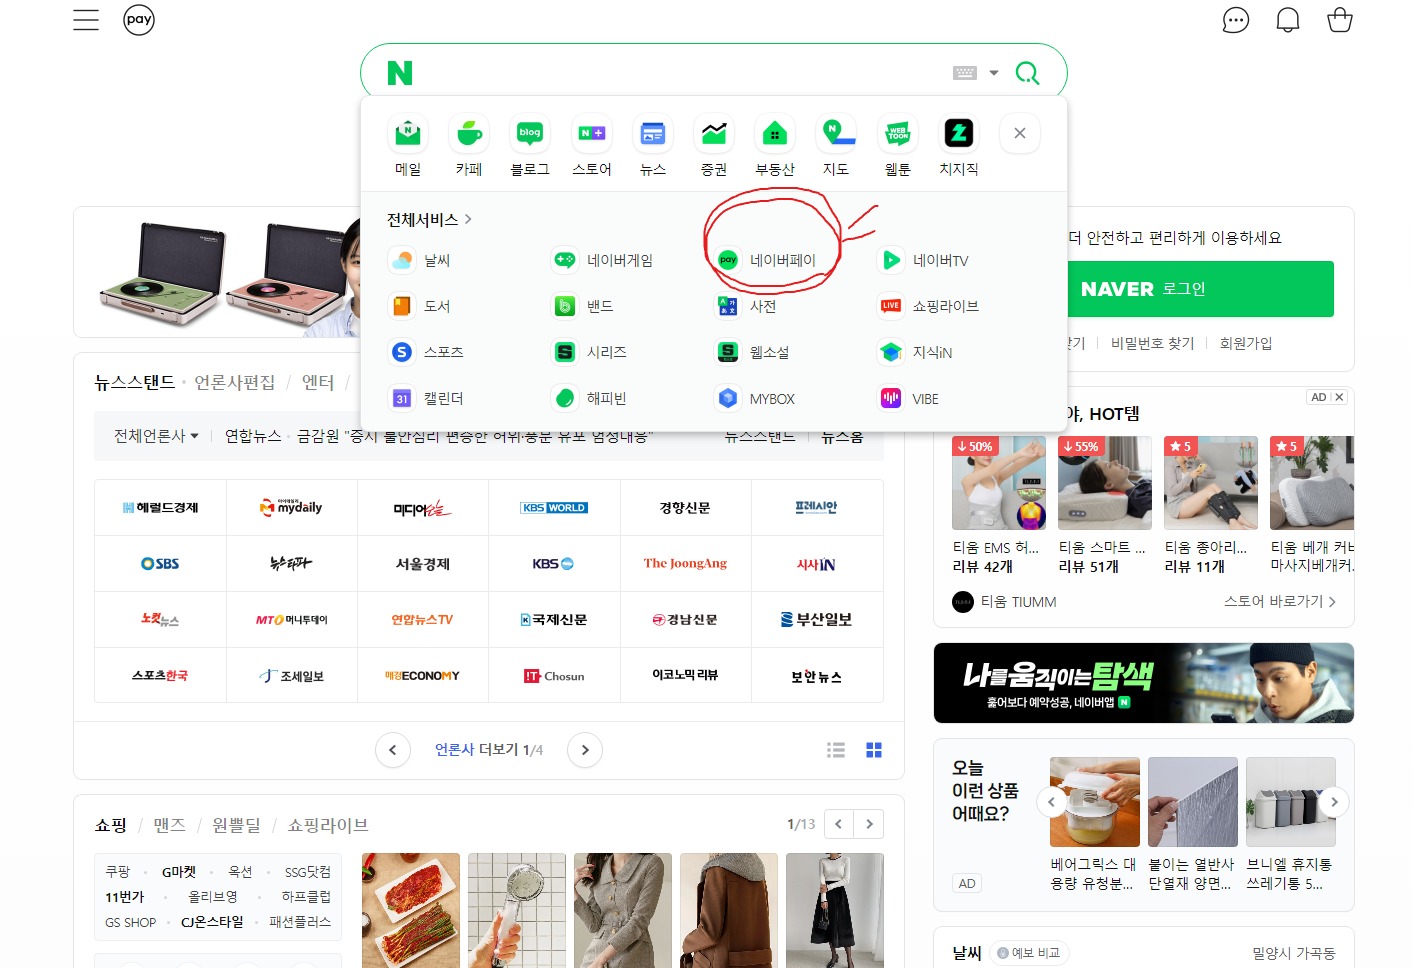
Task: Click the NAVER 로그인 button
Action: [x=1200, y=289]
